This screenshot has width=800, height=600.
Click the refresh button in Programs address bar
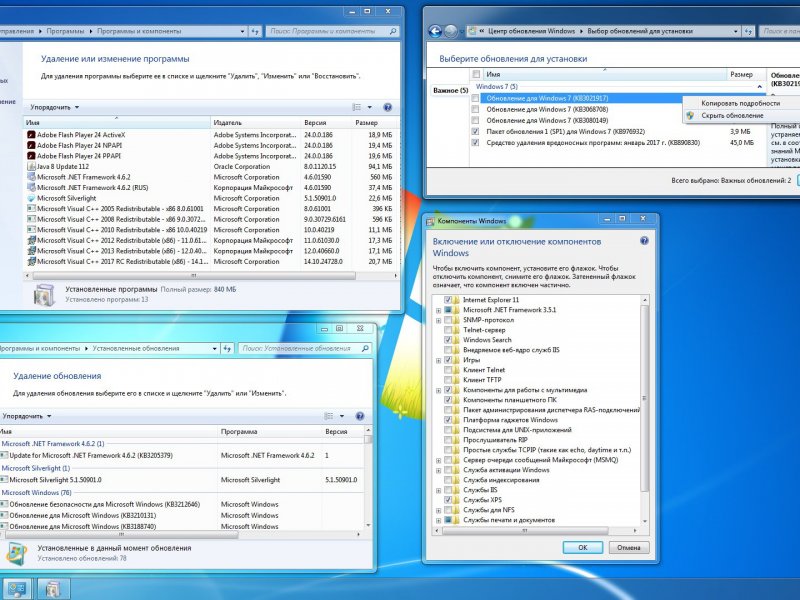tap(255, 31)
